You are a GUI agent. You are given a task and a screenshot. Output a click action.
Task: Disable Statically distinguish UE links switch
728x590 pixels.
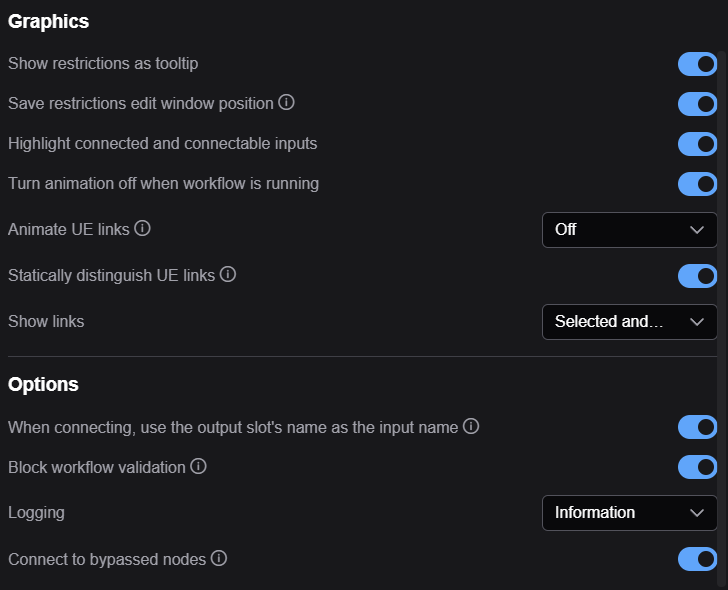697,276
